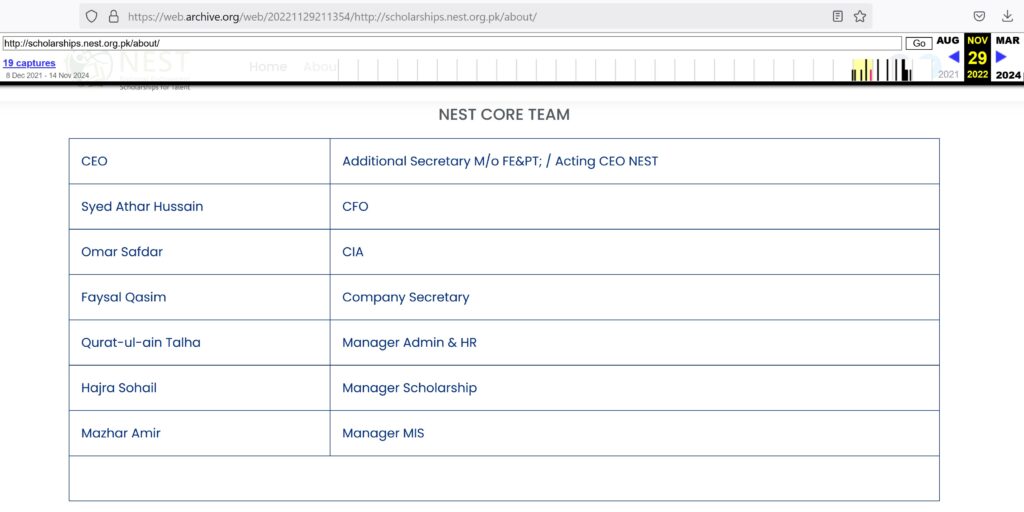Click the CEO table cell

[199, 161]
